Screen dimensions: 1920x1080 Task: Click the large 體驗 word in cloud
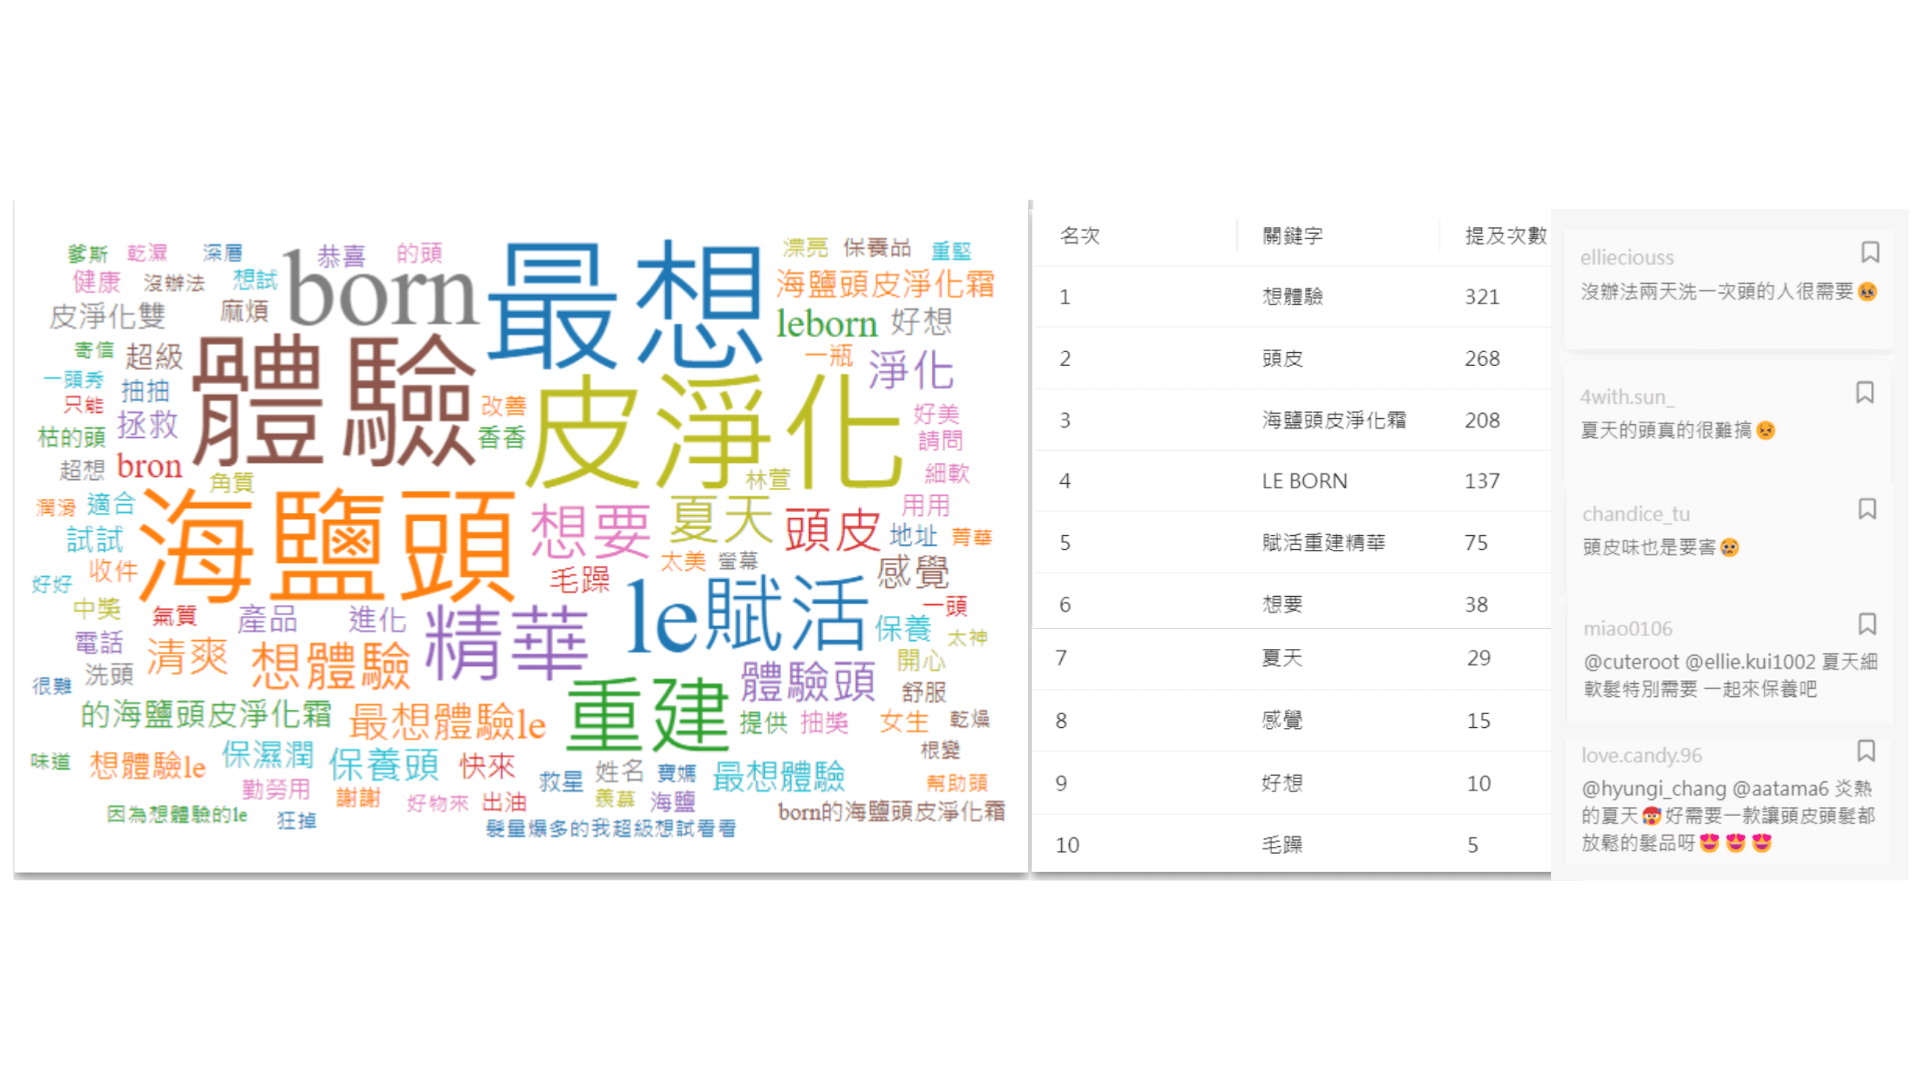(333, 402)
